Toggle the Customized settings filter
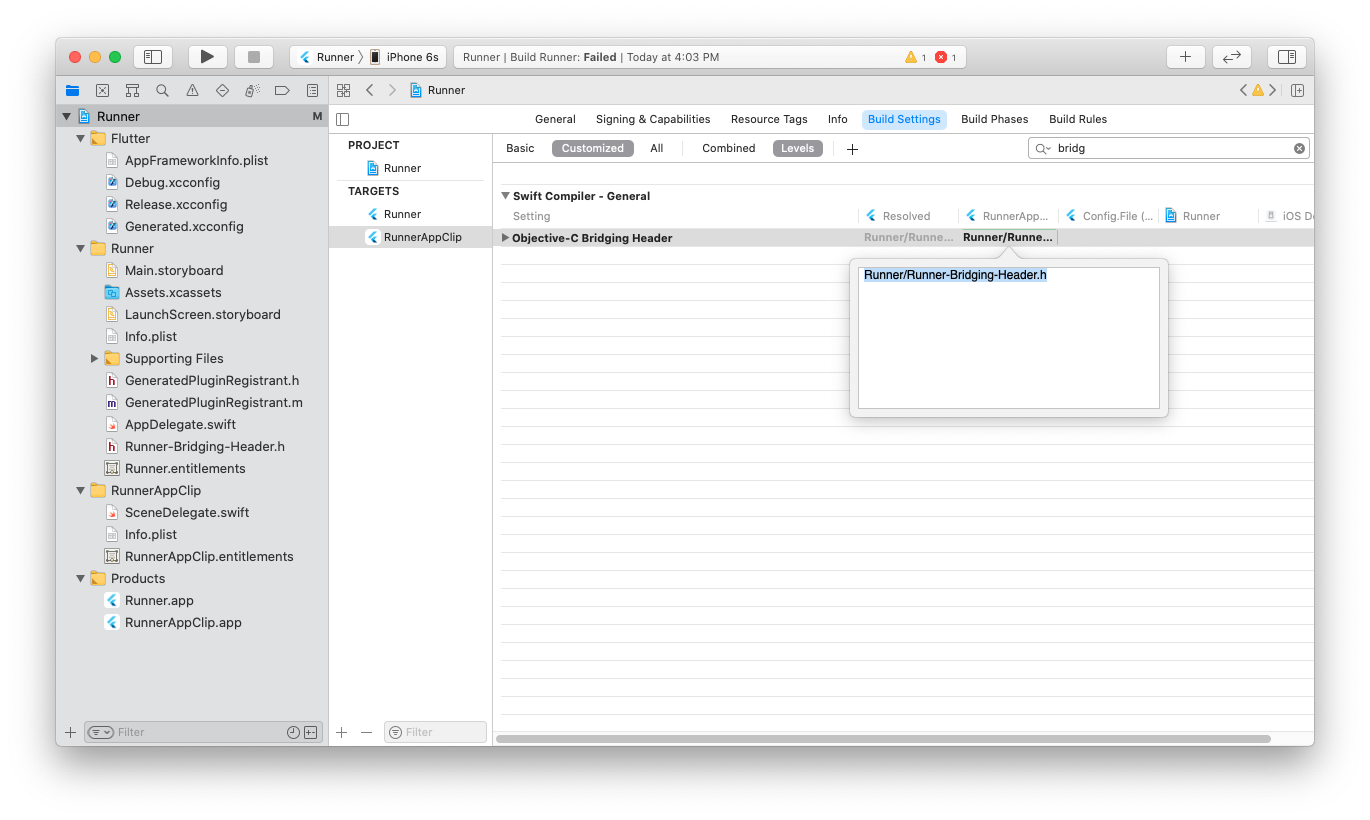This screenshot has width=1370, height=820. (592, 148)
